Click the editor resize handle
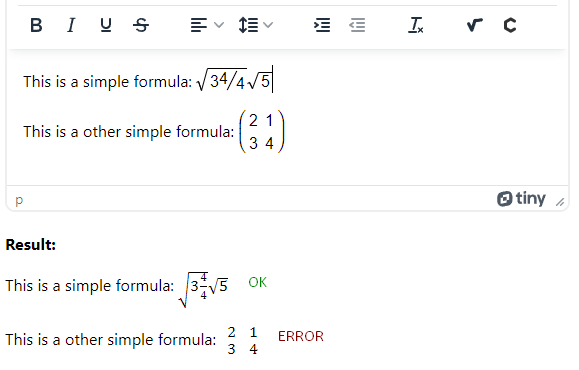 560,202
